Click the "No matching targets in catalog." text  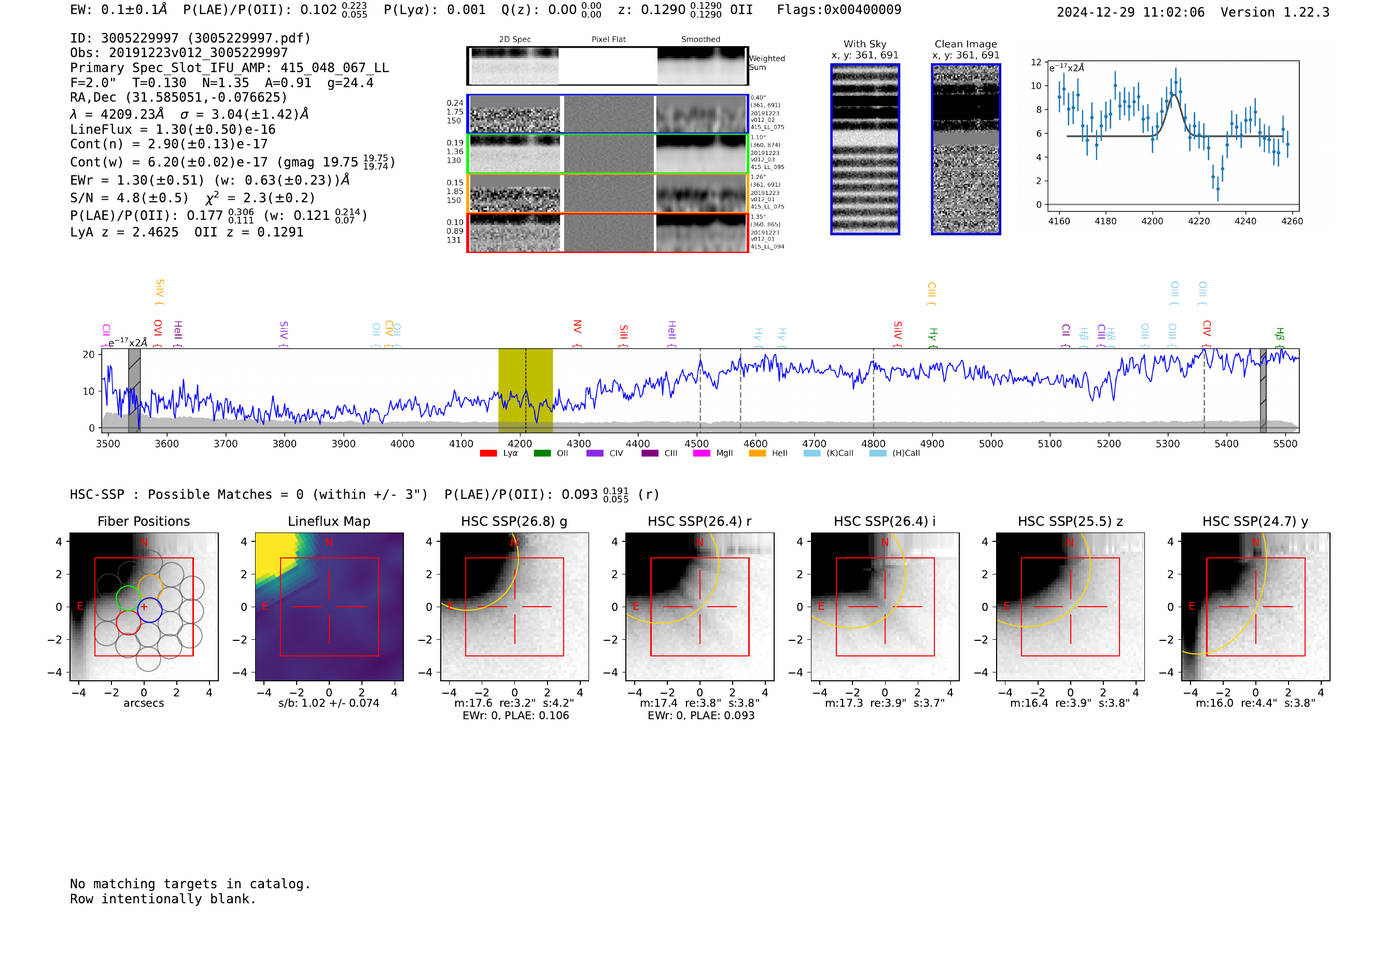pos(190,884)
